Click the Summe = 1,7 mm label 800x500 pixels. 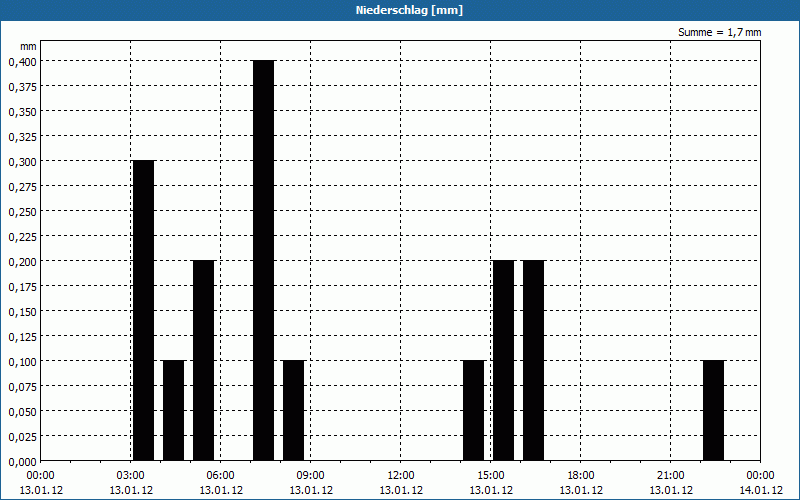719,33
